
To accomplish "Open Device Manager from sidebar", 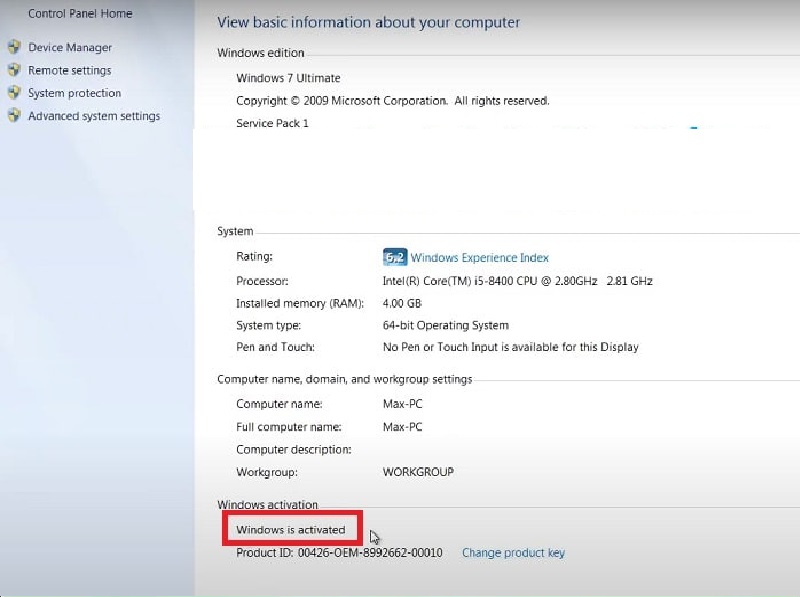I will pyautogui.click(x=70, y=47).
